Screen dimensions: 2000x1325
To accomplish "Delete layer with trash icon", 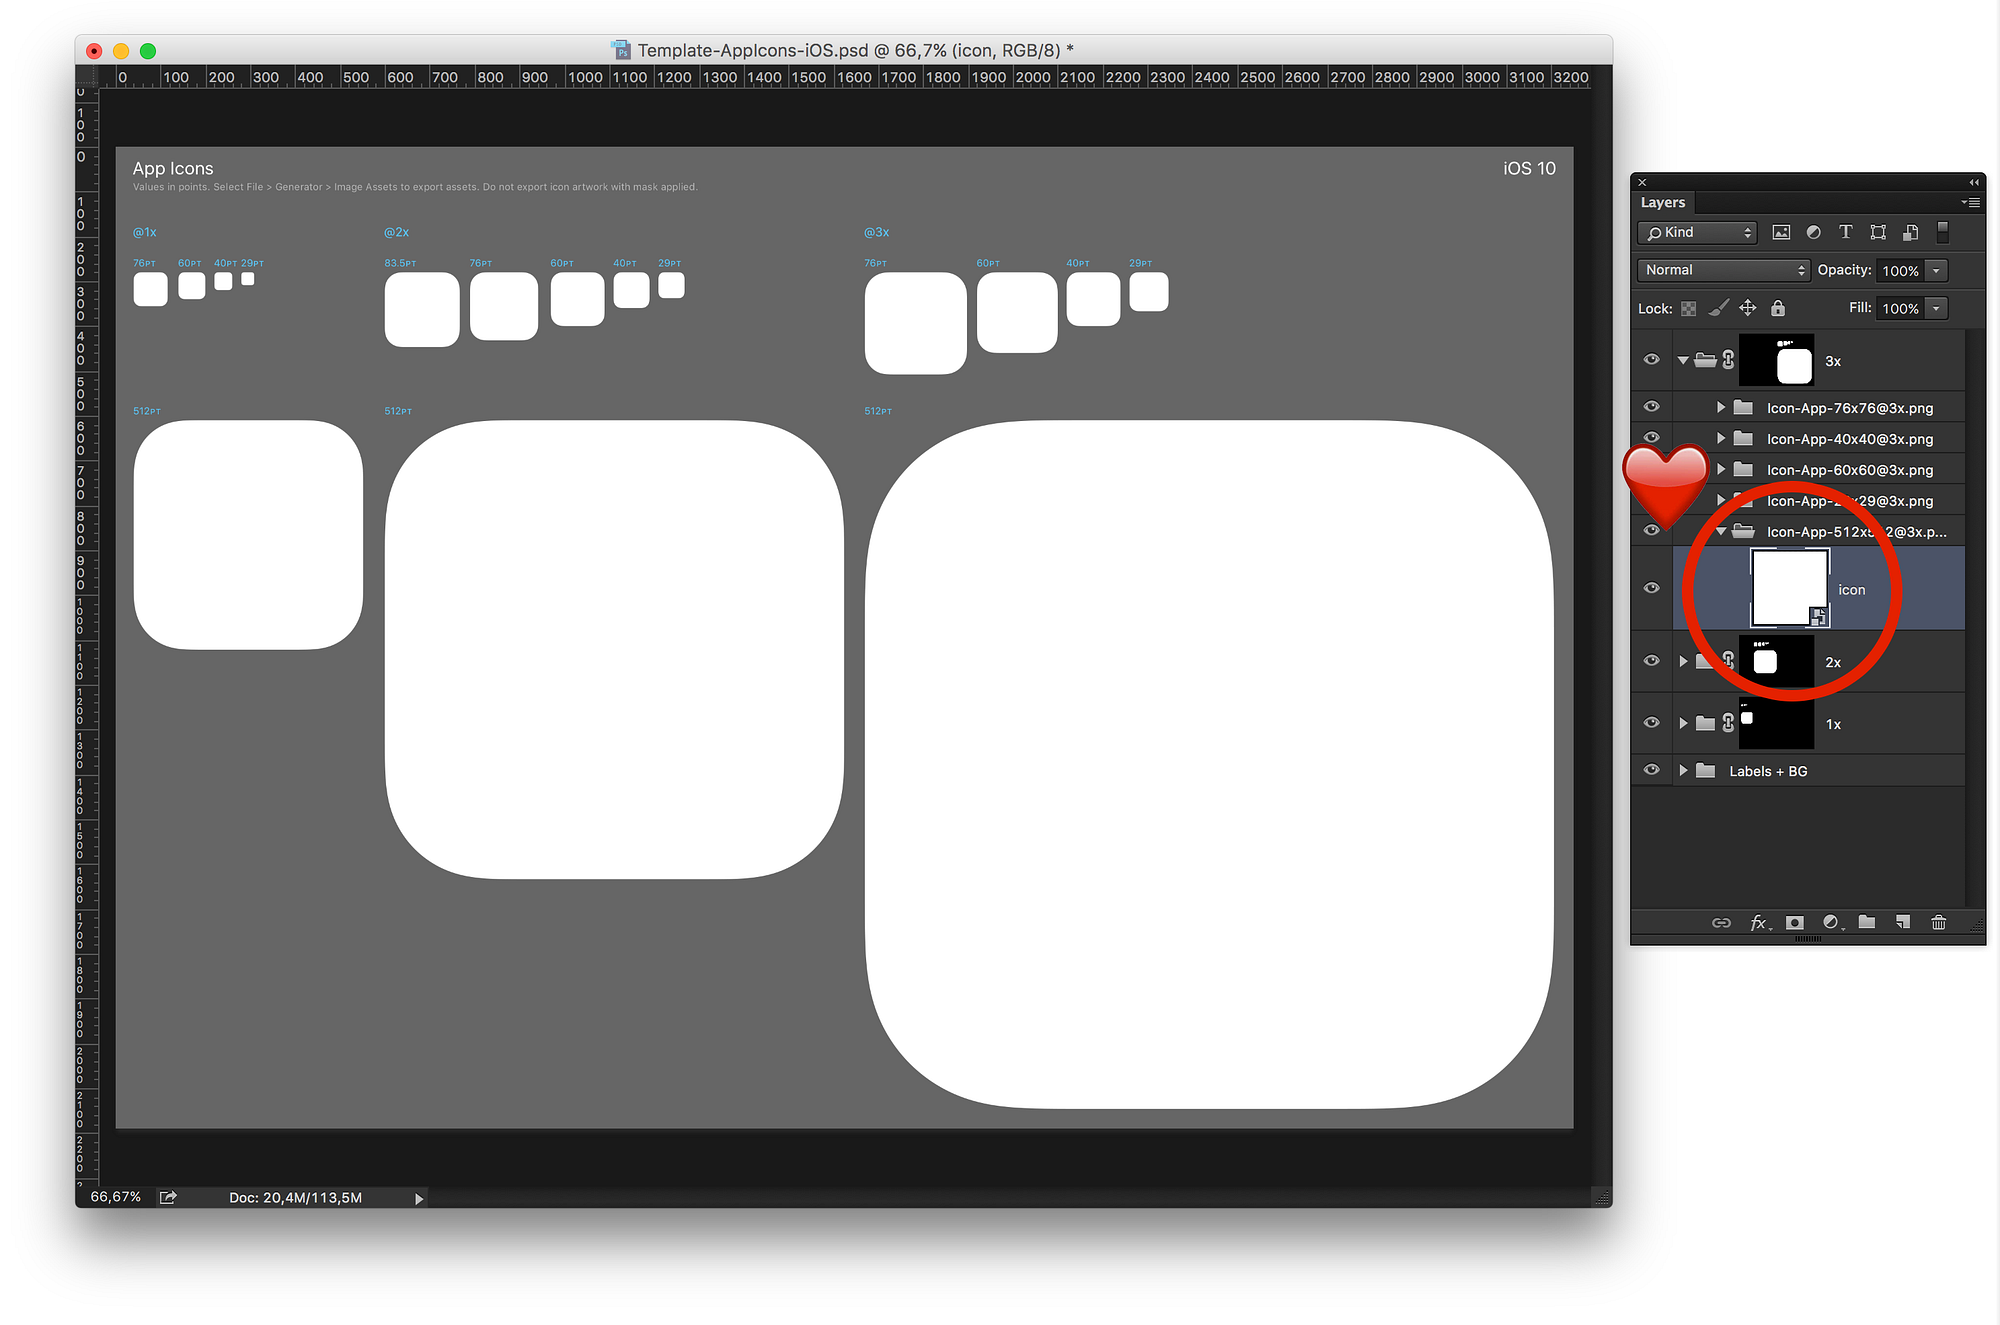I will (x=1939, y=922).
